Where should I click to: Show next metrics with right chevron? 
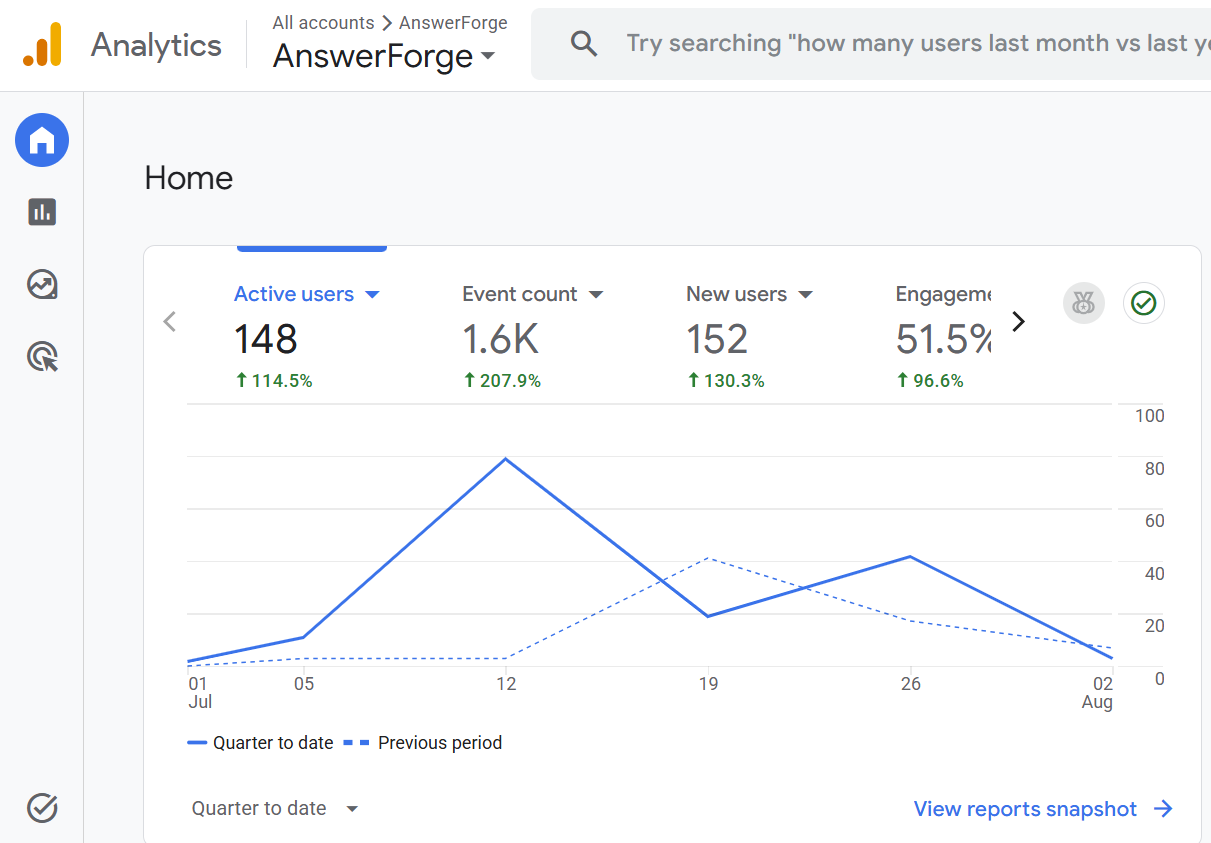tap(1018, 321)
